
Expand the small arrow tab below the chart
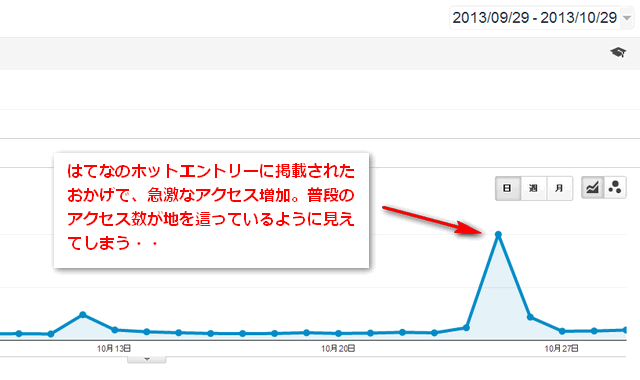coord(147,359)
